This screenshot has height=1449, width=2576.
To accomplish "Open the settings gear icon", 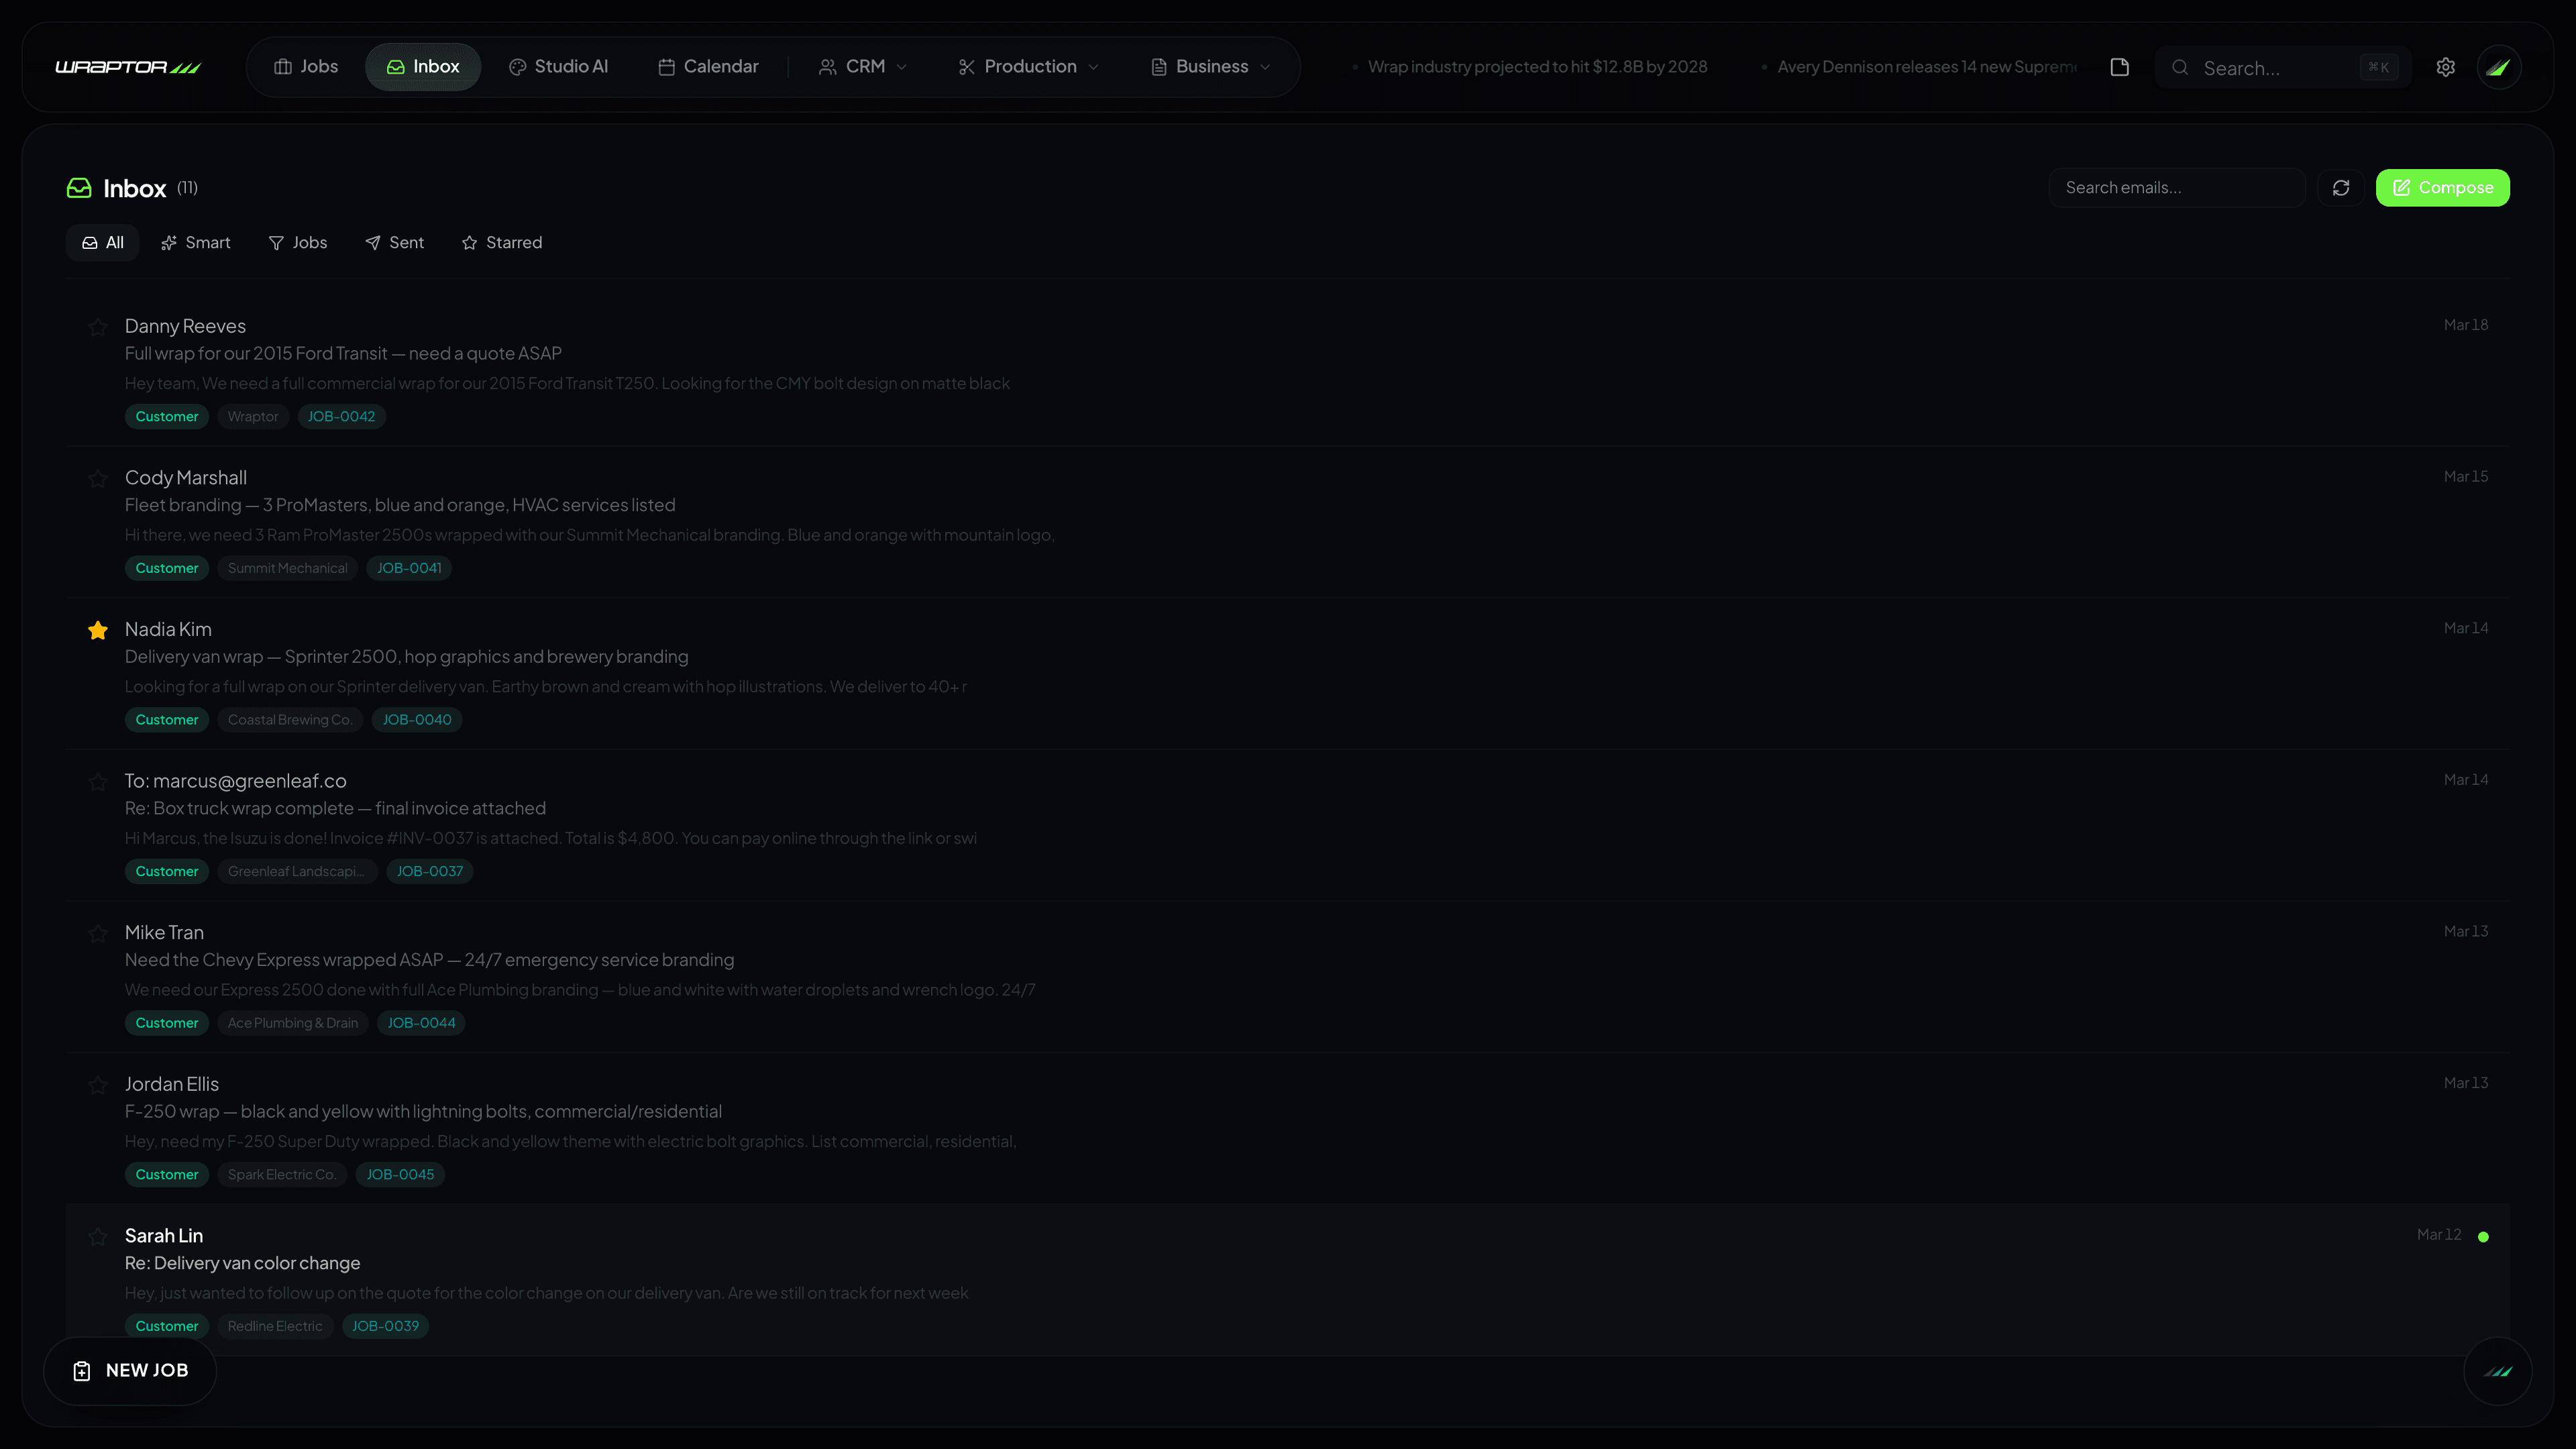I will point(2446,66).
